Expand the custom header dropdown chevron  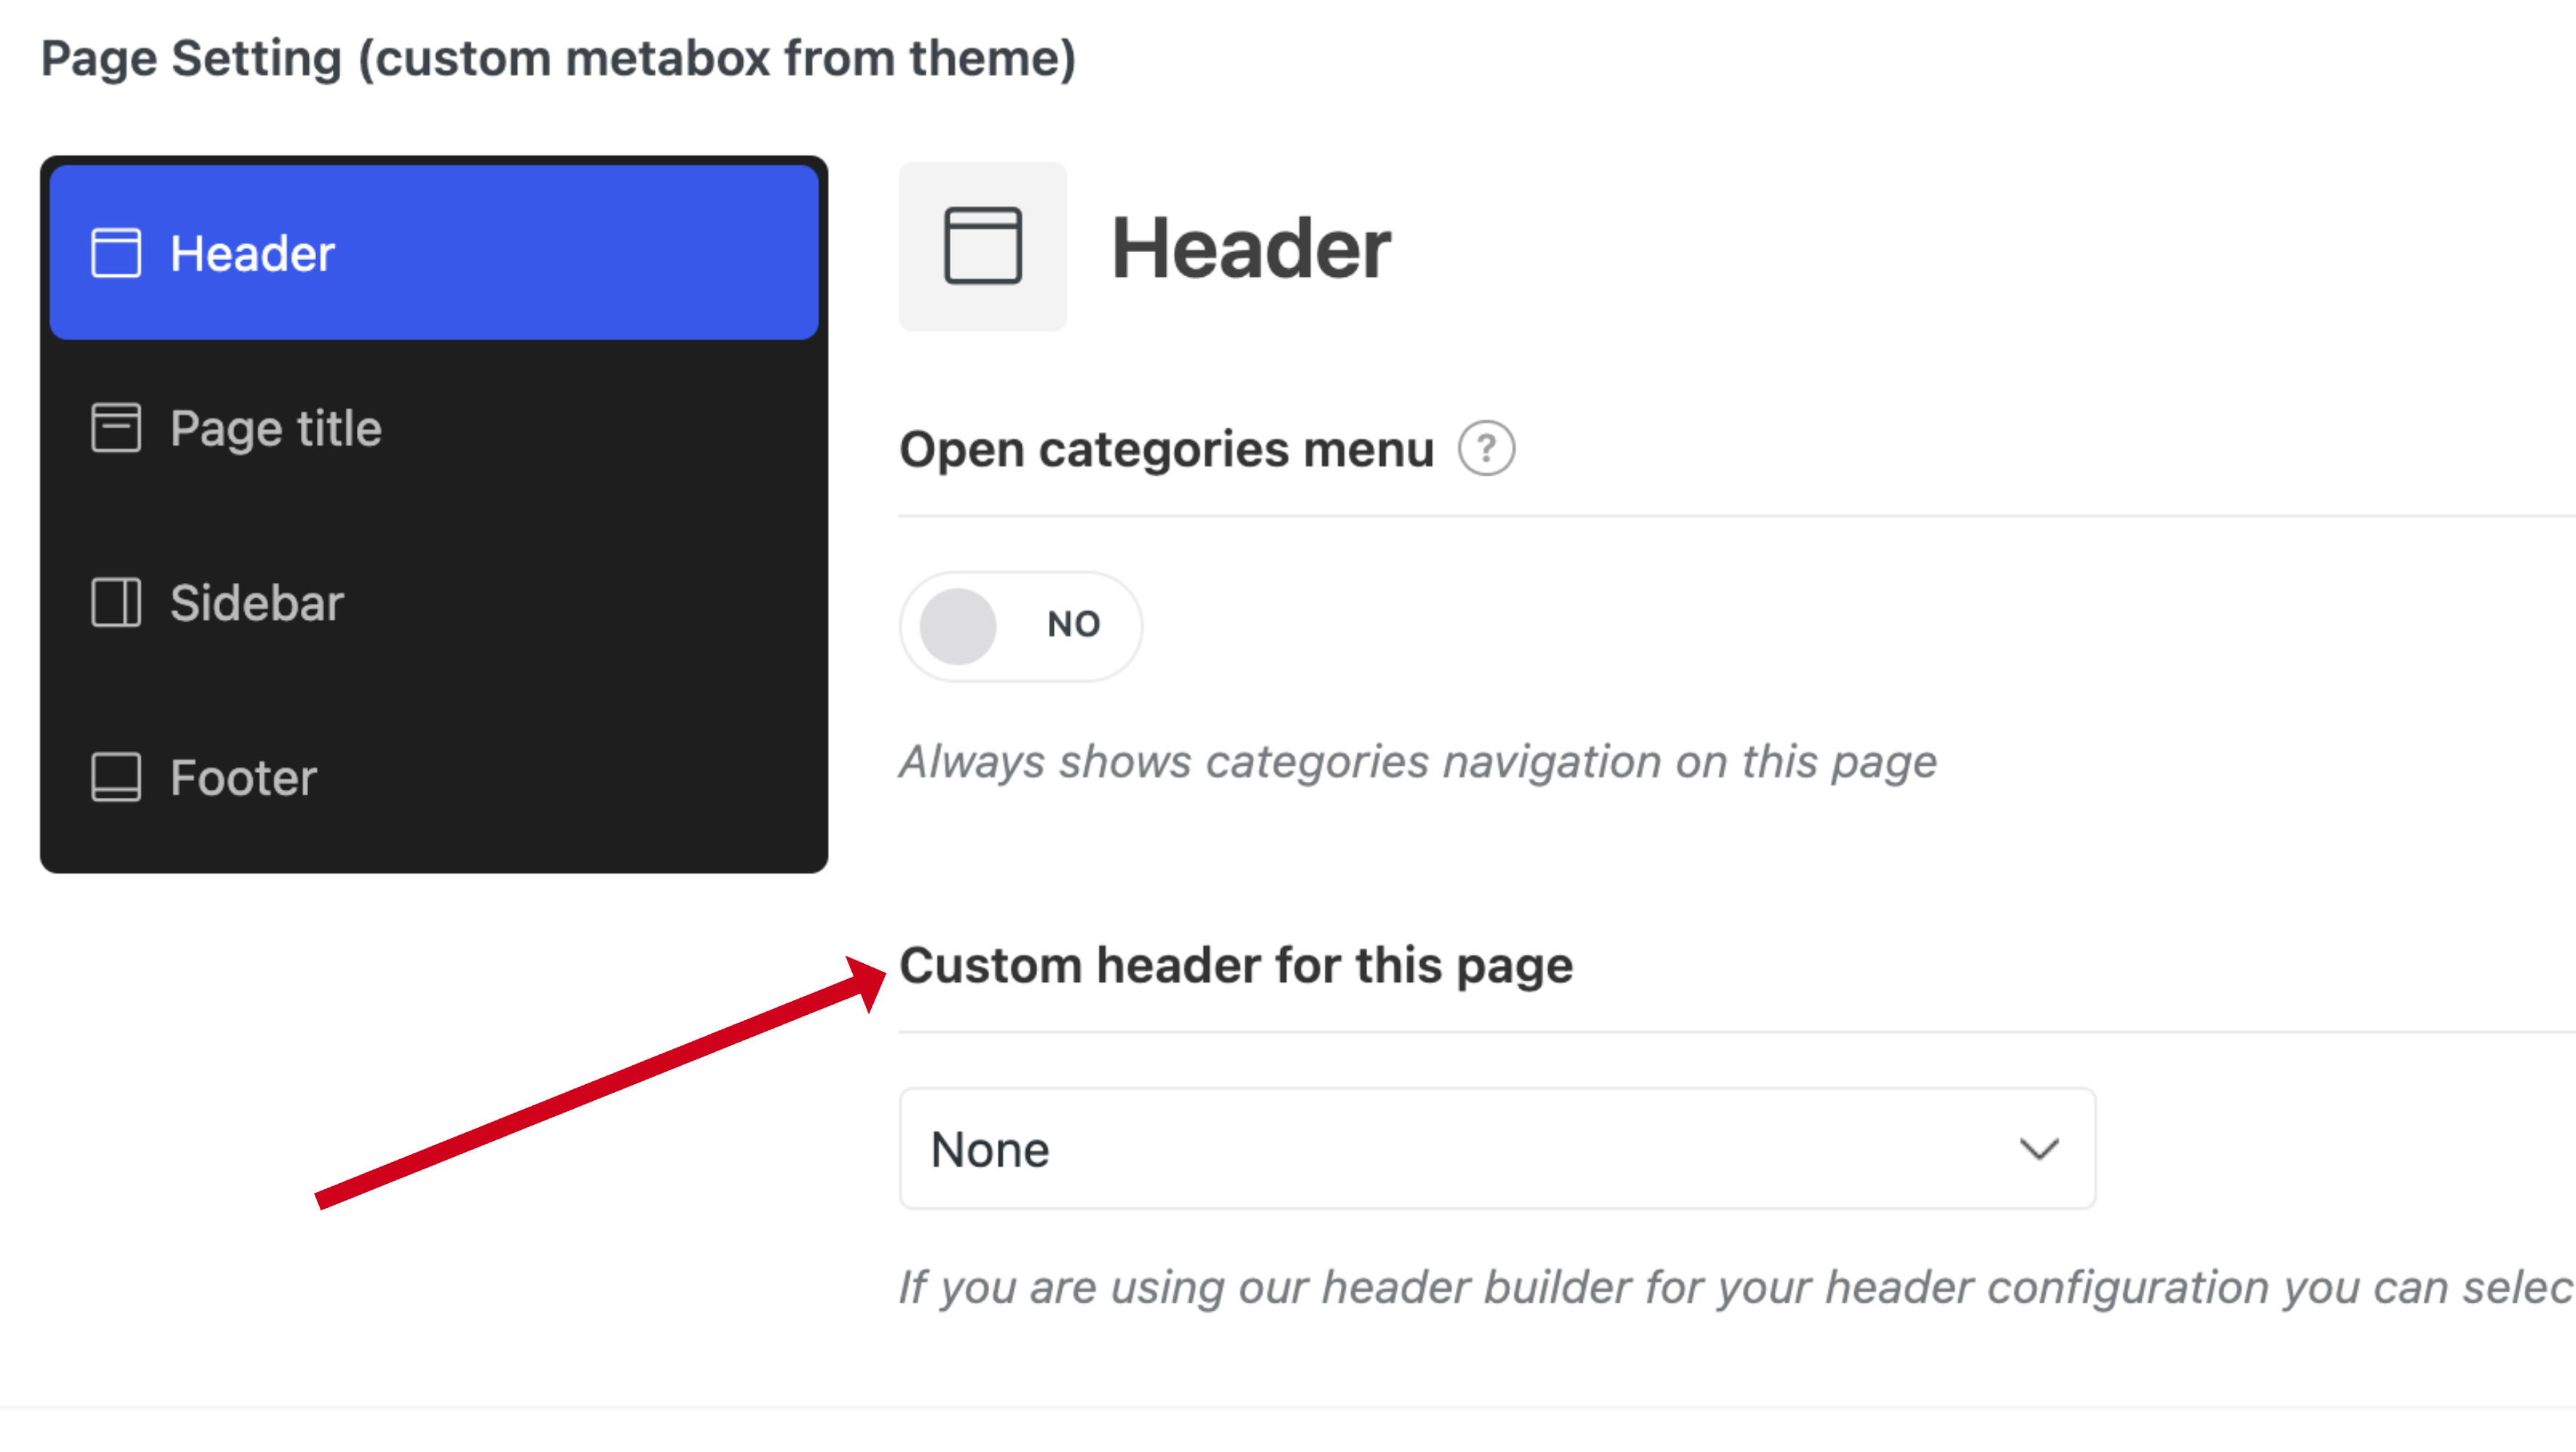(x=2038, y=1149)
